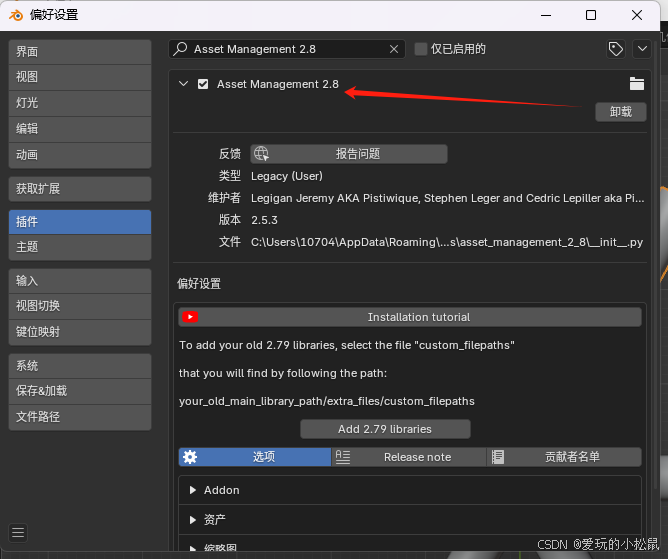Select the 选项 tab in add-on preferences

pyautogui.click(x=255, y=457)
